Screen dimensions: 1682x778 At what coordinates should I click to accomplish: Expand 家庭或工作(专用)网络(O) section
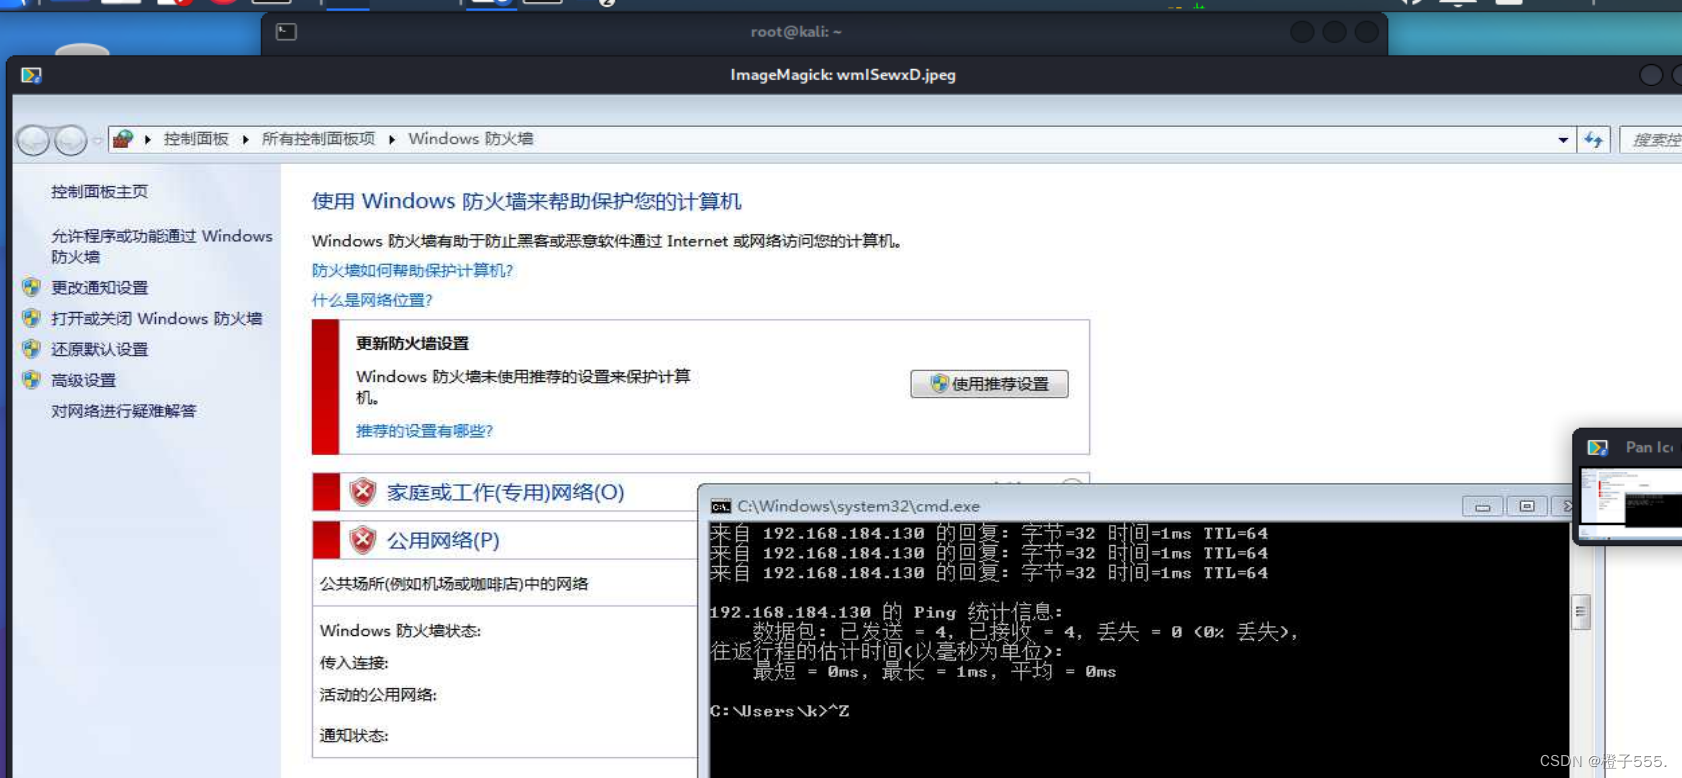click(505, 492)
